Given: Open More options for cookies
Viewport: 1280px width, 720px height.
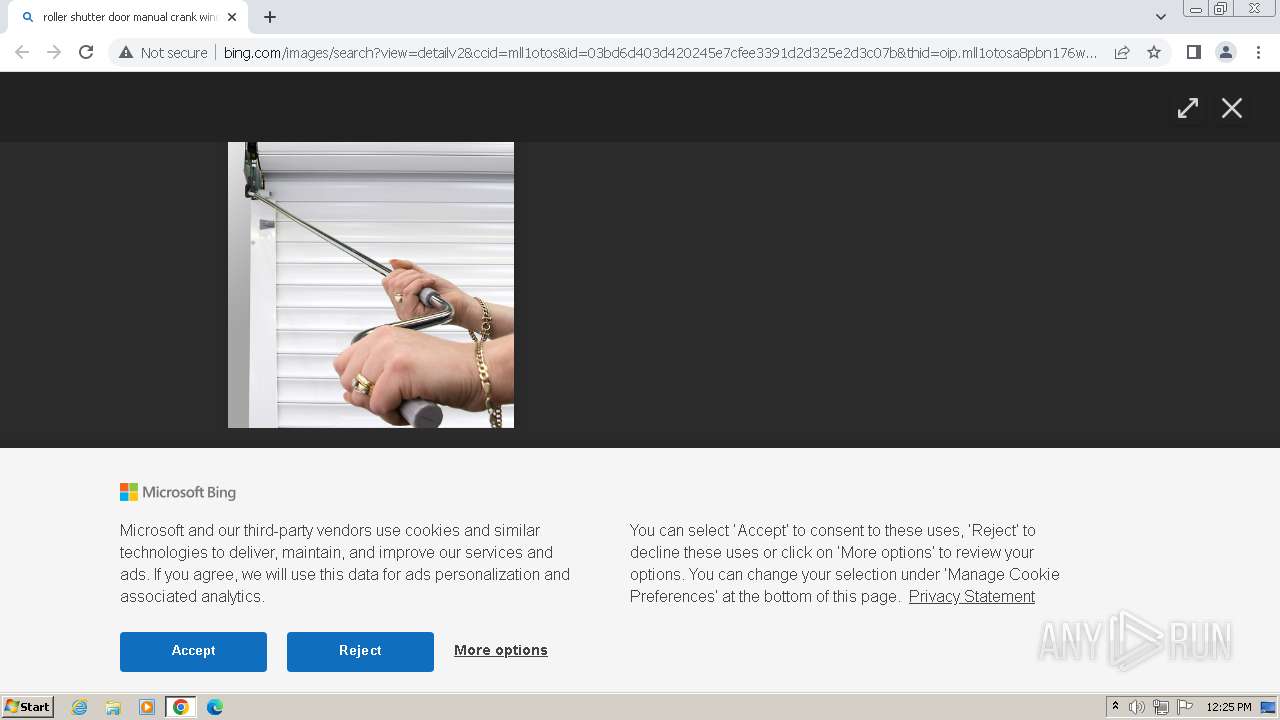Looking at the screenshot, I should pyautogui.click(x=501, y=650).
